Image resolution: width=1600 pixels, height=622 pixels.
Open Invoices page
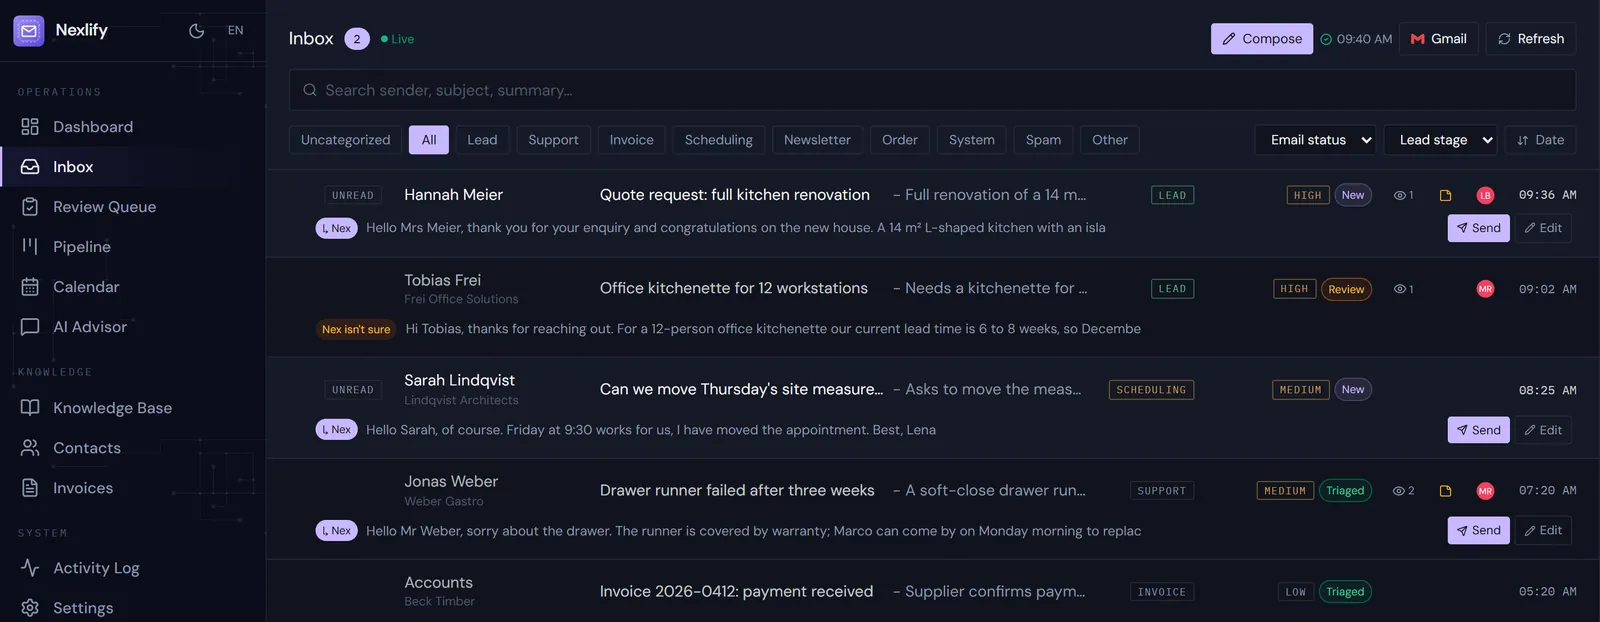click(132, 488)
